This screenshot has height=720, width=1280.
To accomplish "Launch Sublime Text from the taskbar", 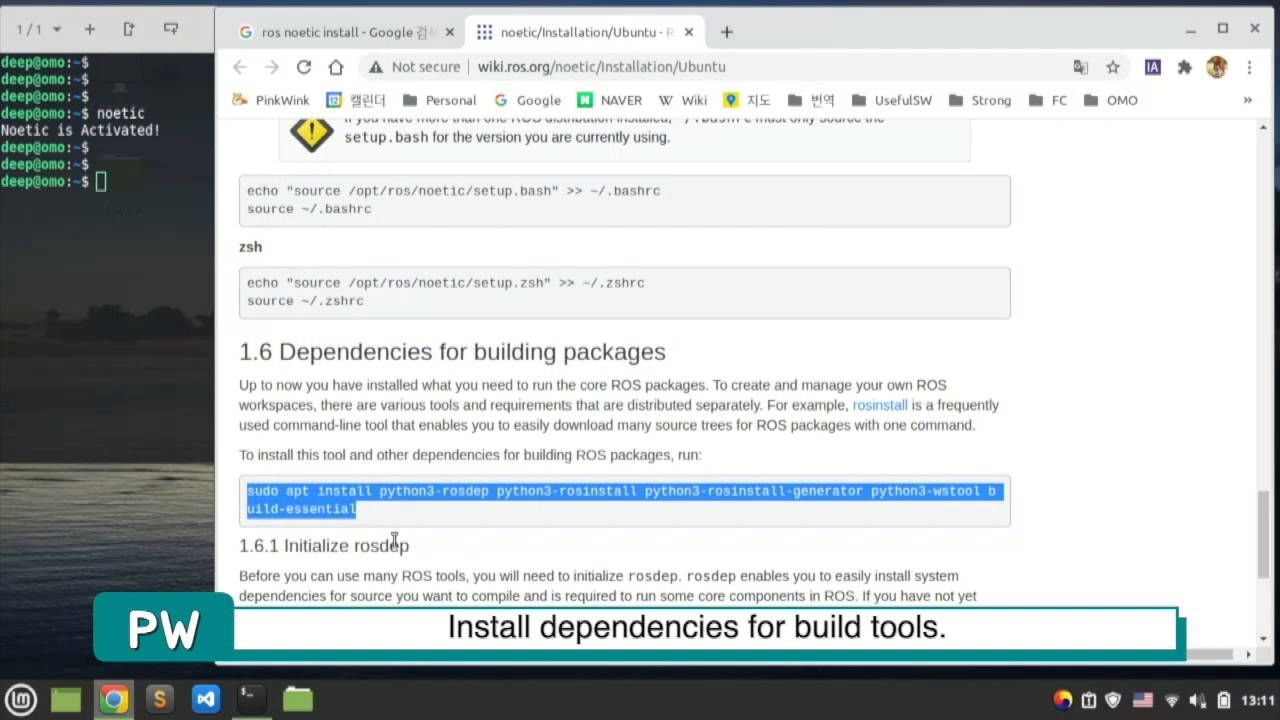I will pos(159,699).
